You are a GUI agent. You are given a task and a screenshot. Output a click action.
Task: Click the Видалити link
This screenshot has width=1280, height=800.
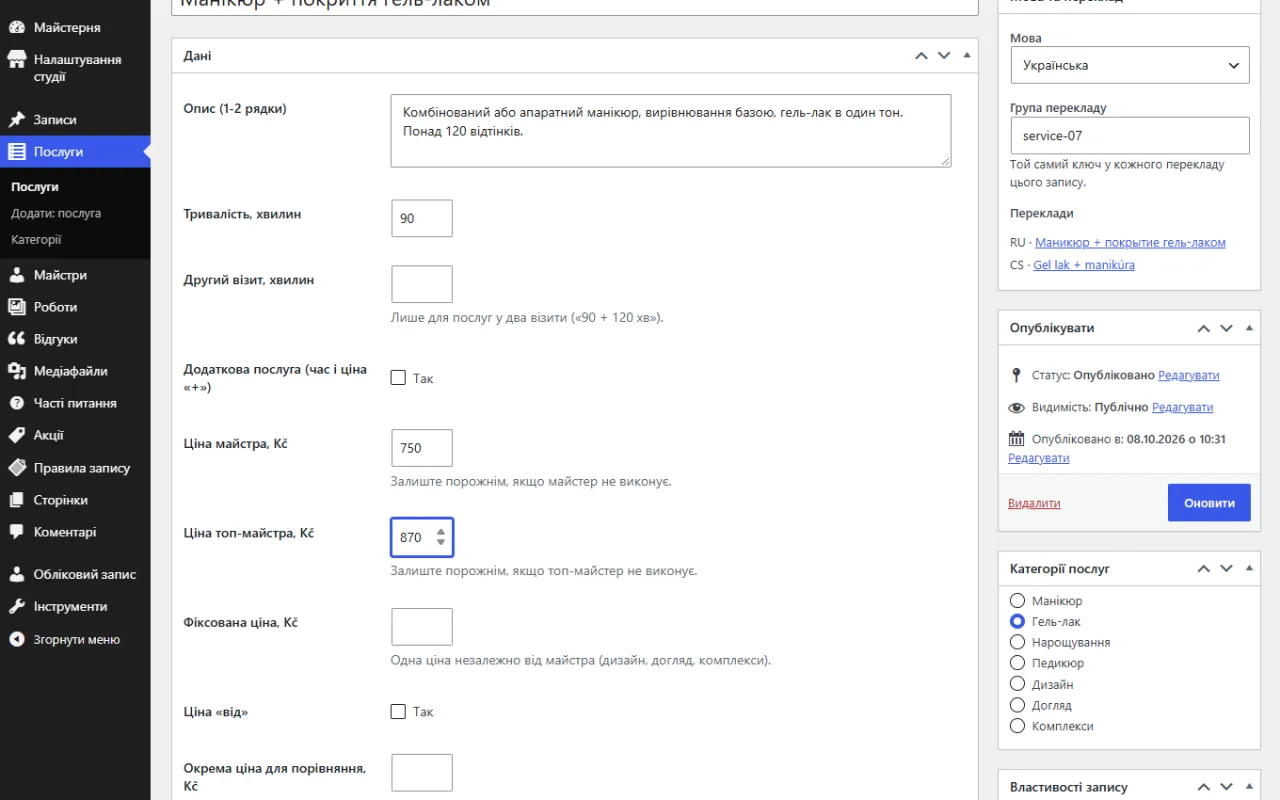[x=1034, y=503]
